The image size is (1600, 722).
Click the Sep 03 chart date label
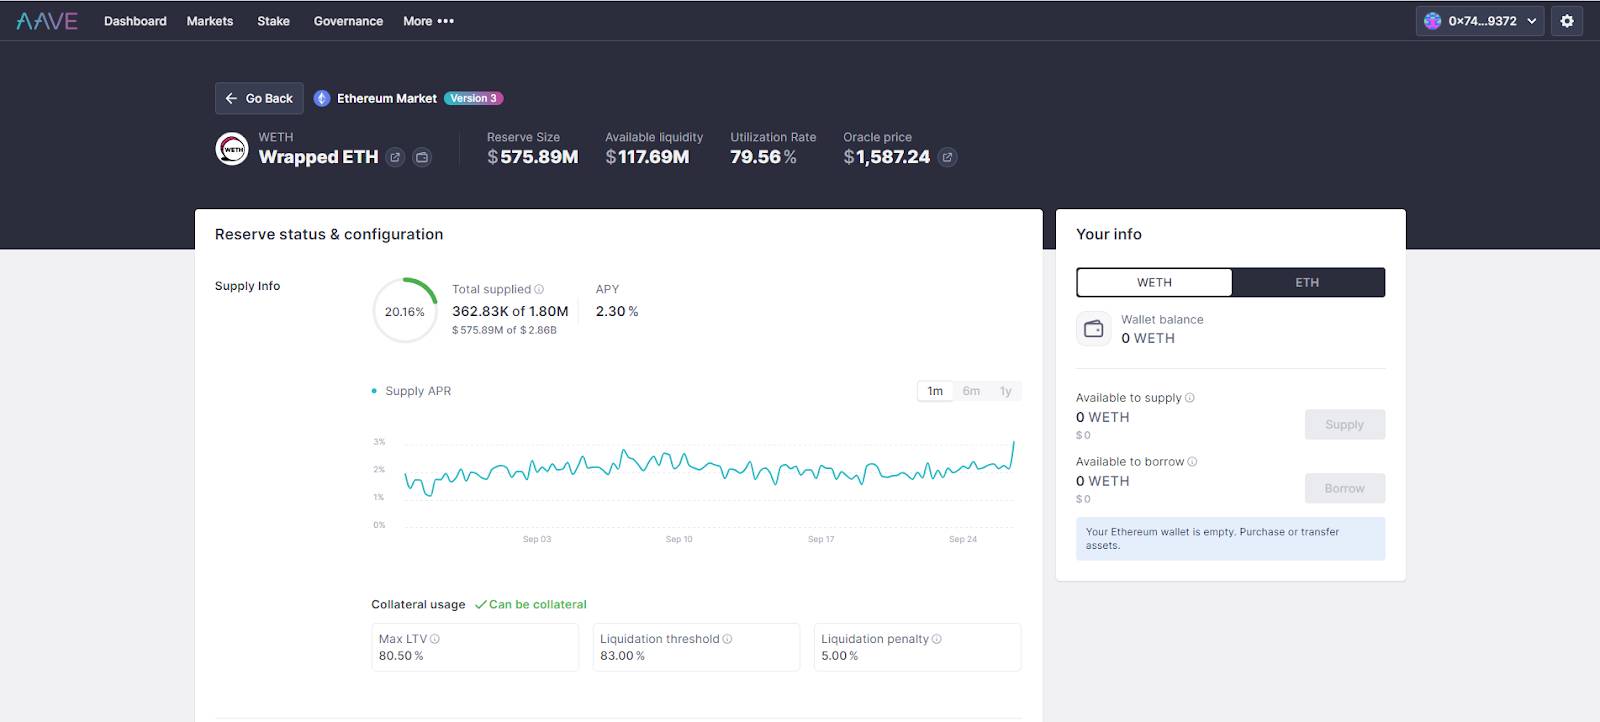[x=537, y=539]
